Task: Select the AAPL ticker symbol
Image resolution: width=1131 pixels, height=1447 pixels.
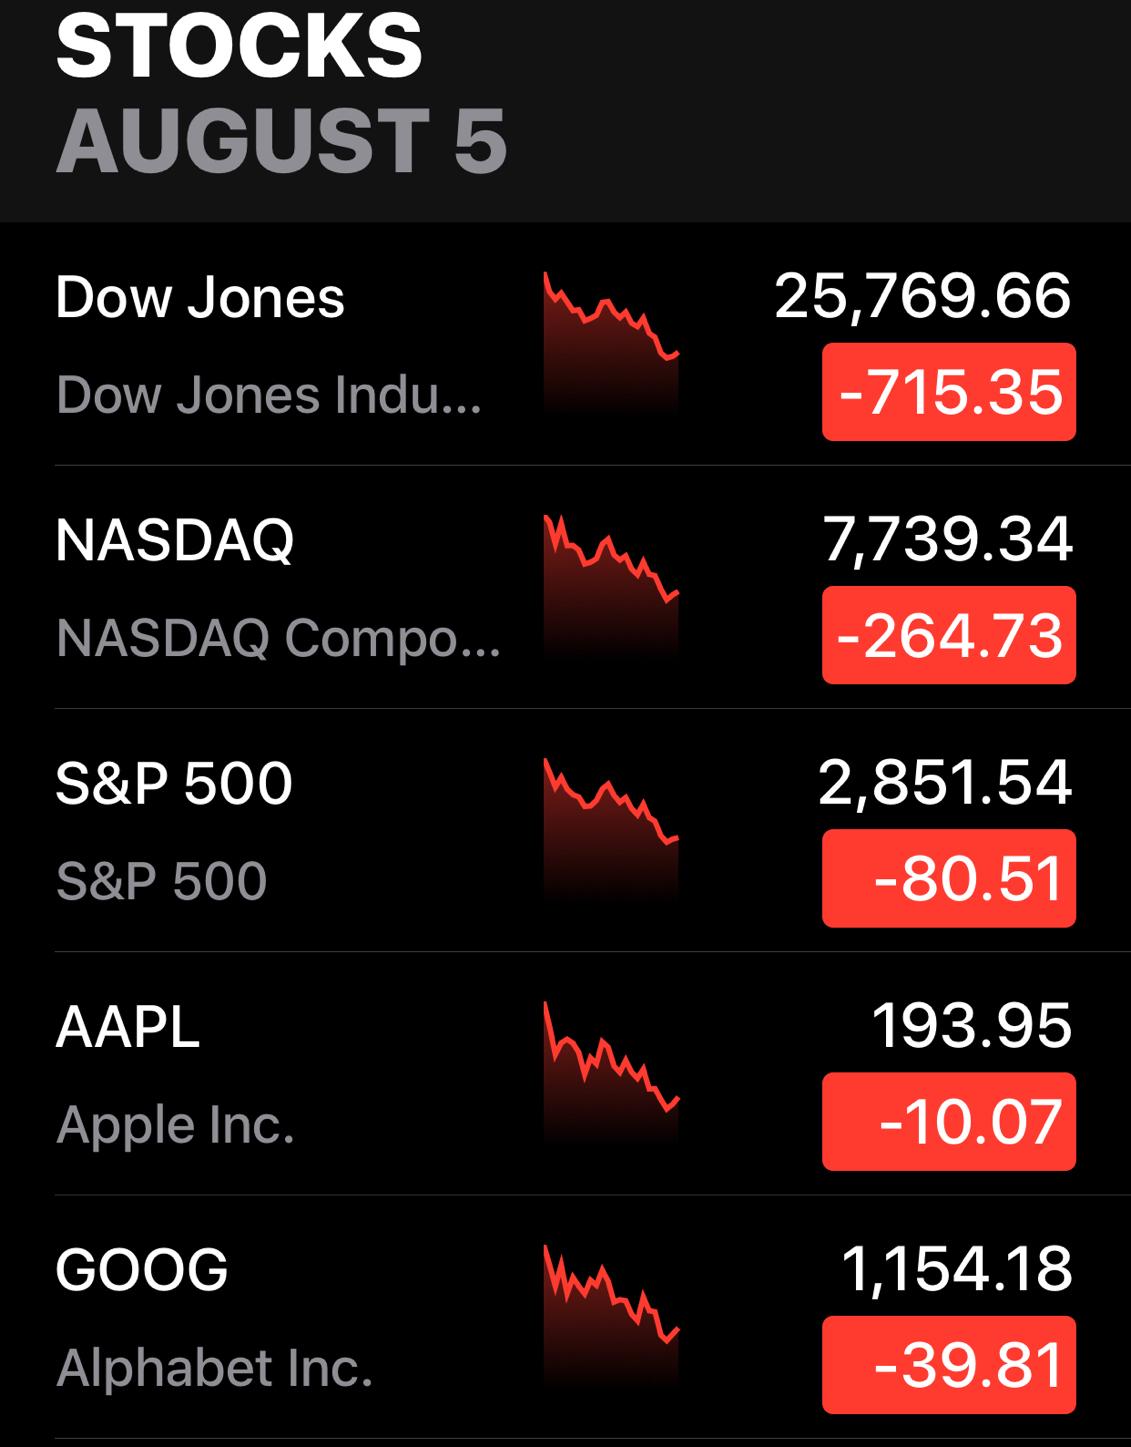Action: tap(128, 1027)
